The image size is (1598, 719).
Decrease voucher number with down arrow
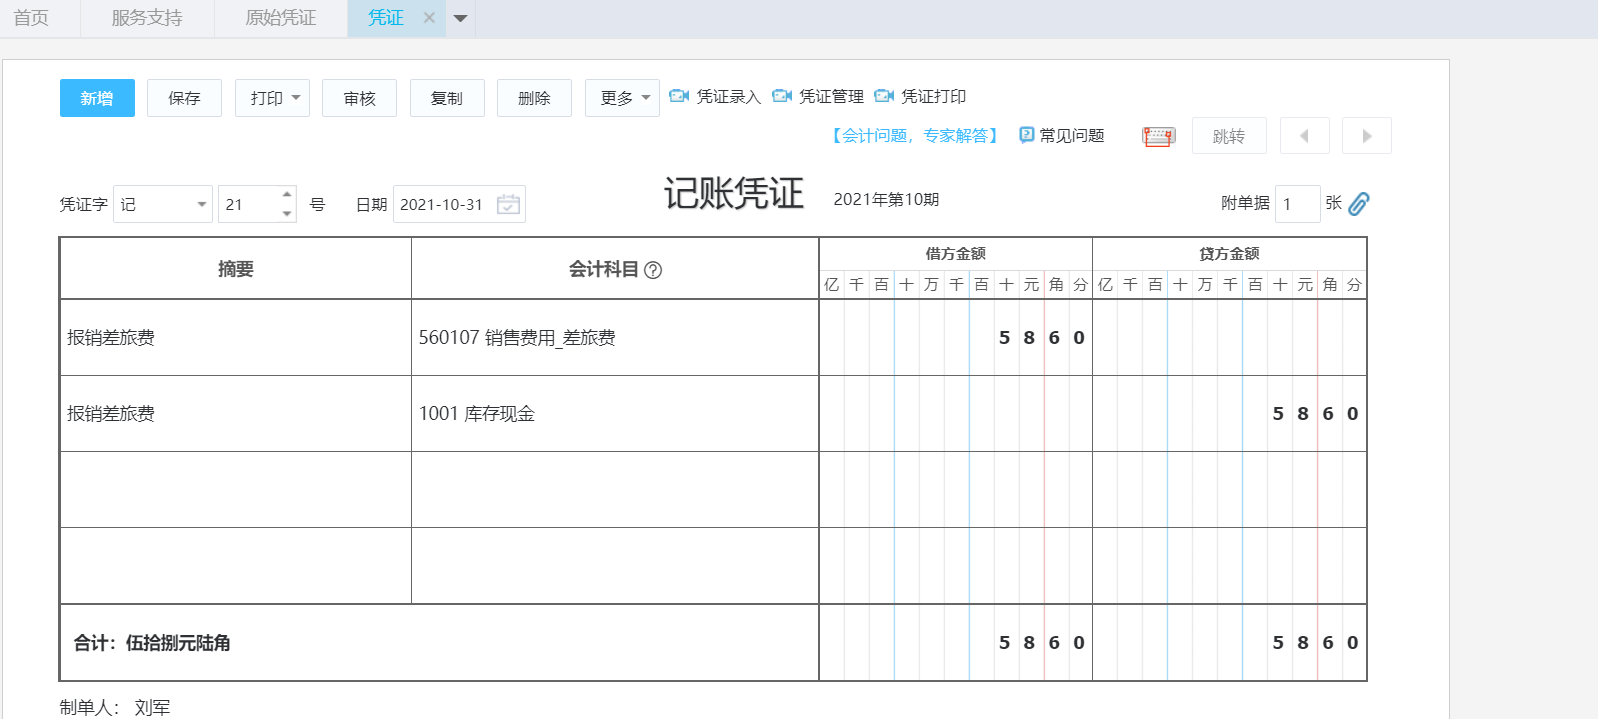(x=287, y=214)
